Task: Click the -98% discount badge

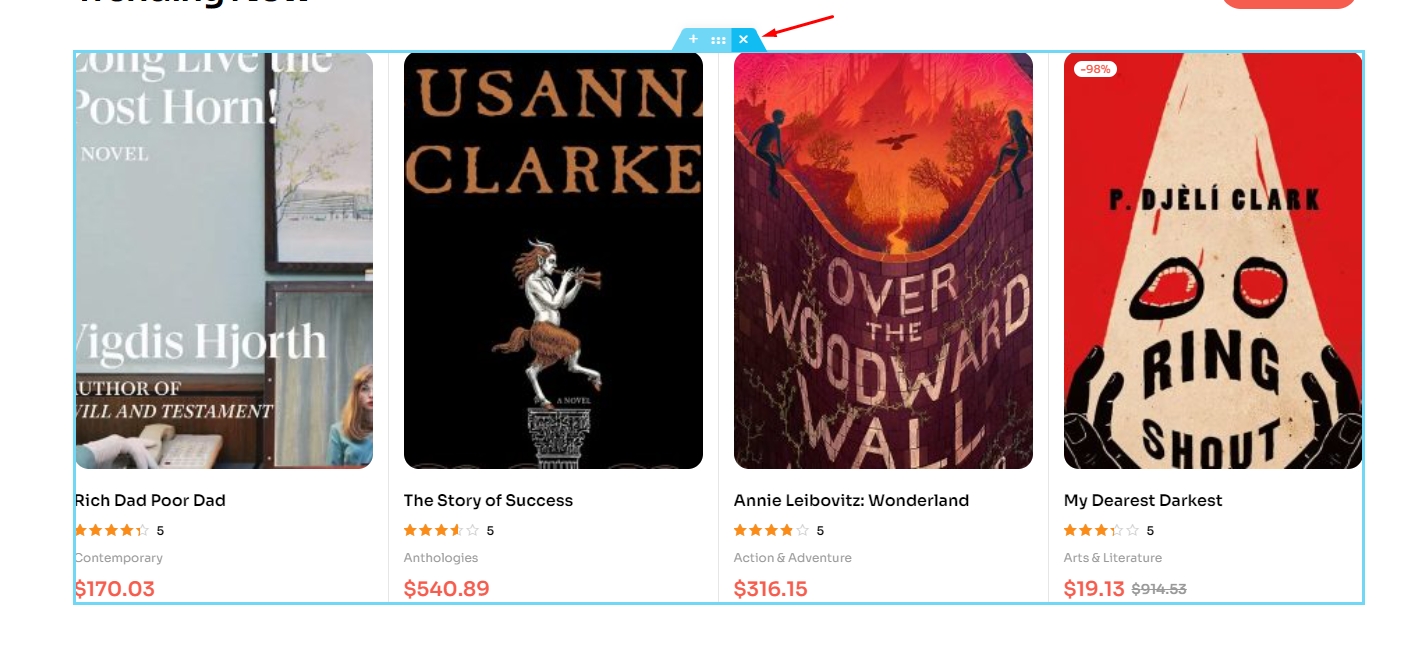Action: [1095, 69]
